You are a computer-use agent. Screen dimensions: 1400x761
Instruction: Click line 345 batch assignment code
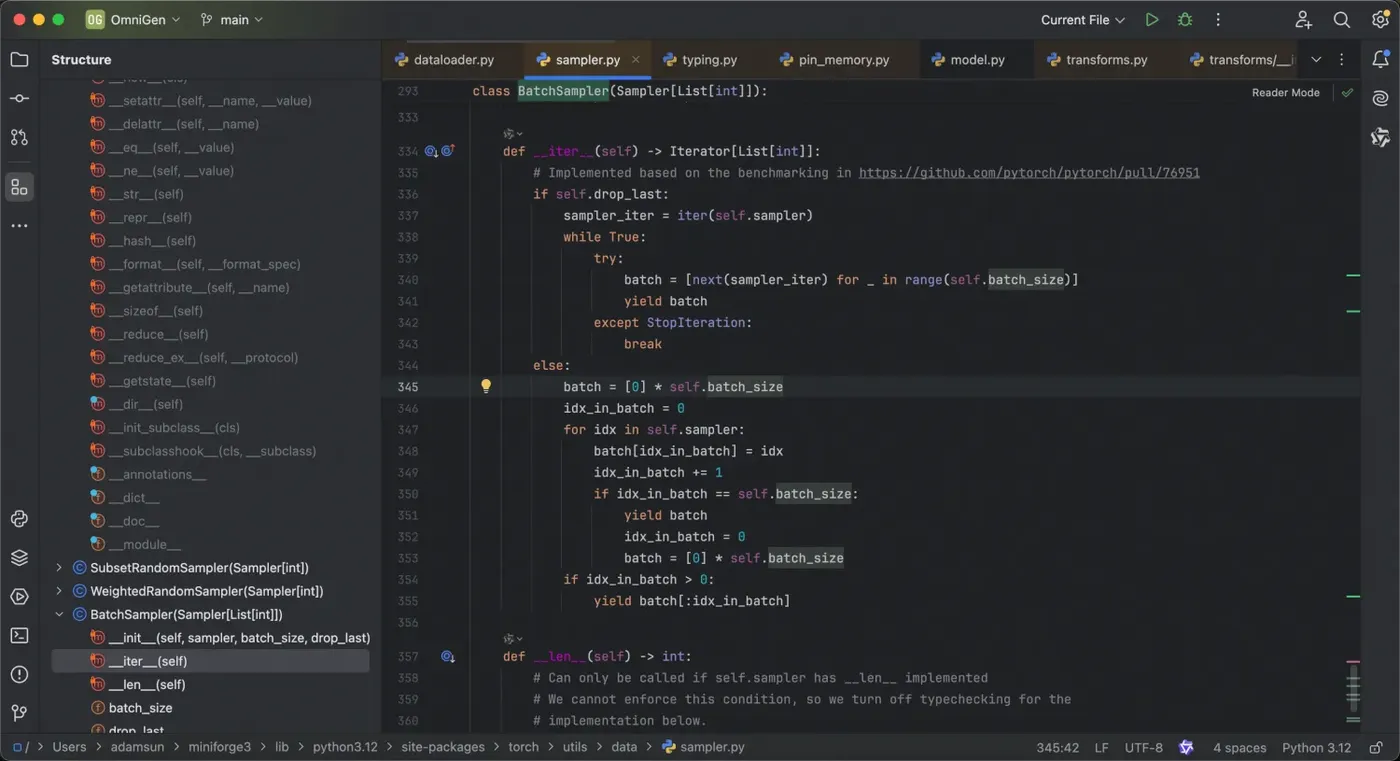point(673,387)
